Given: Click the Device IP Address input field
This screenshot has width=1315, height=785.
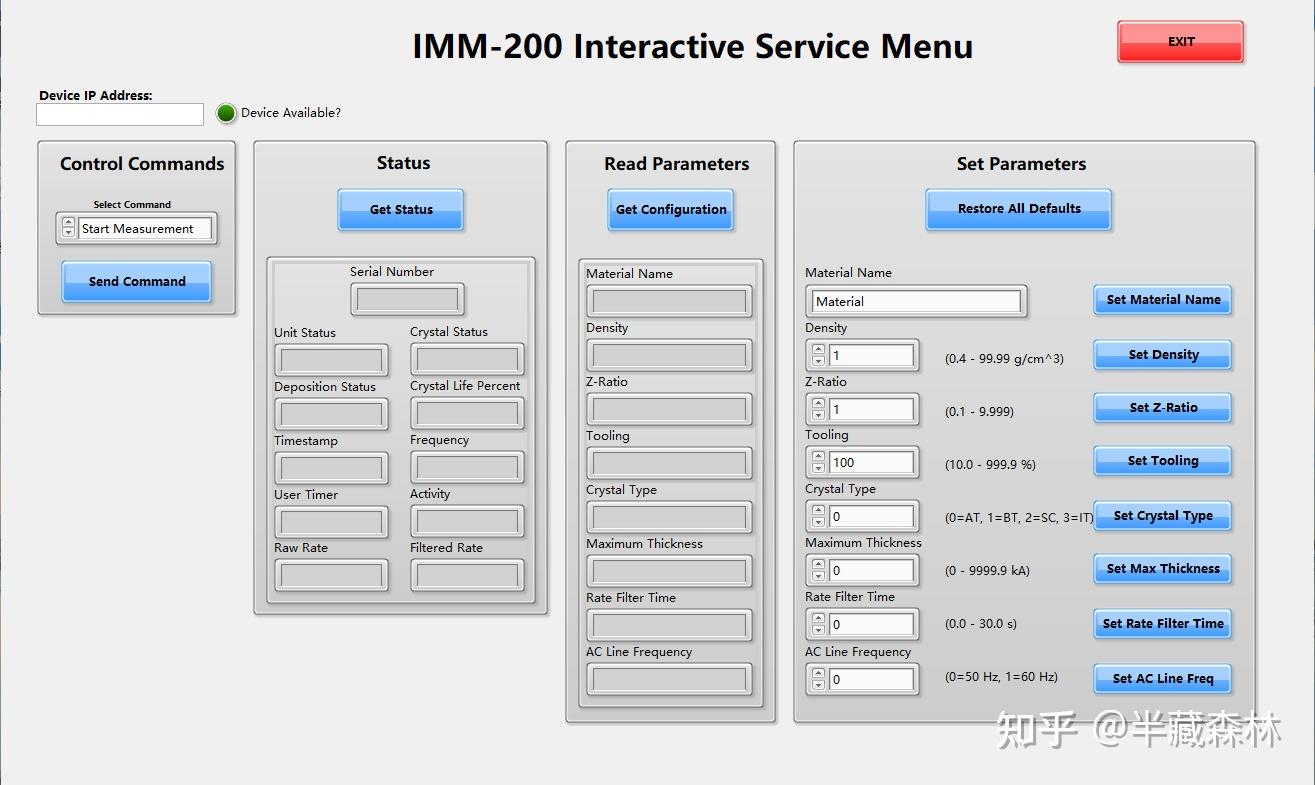Looking at the screenshot, I should [119, 114].
